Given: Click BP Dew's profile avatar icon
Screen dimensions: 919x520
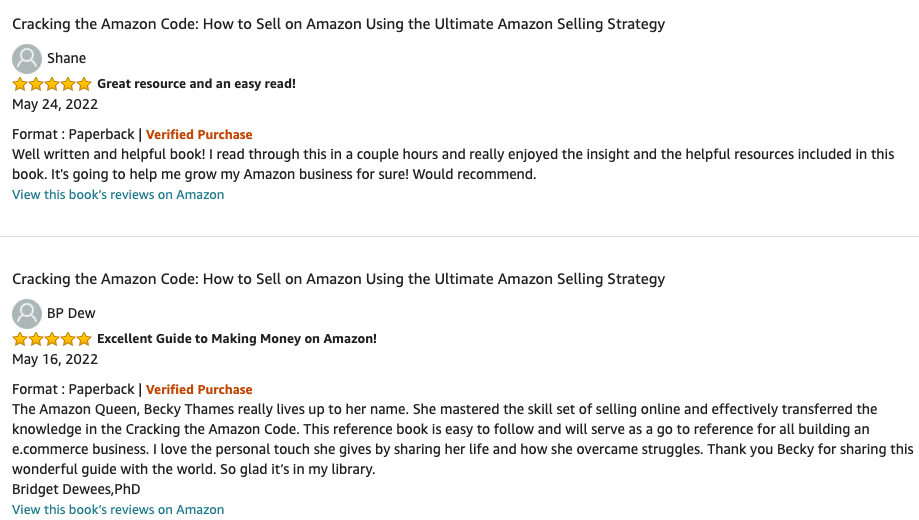Looking at the screenshot, I should pyautogui.click(x=27, y=314).
